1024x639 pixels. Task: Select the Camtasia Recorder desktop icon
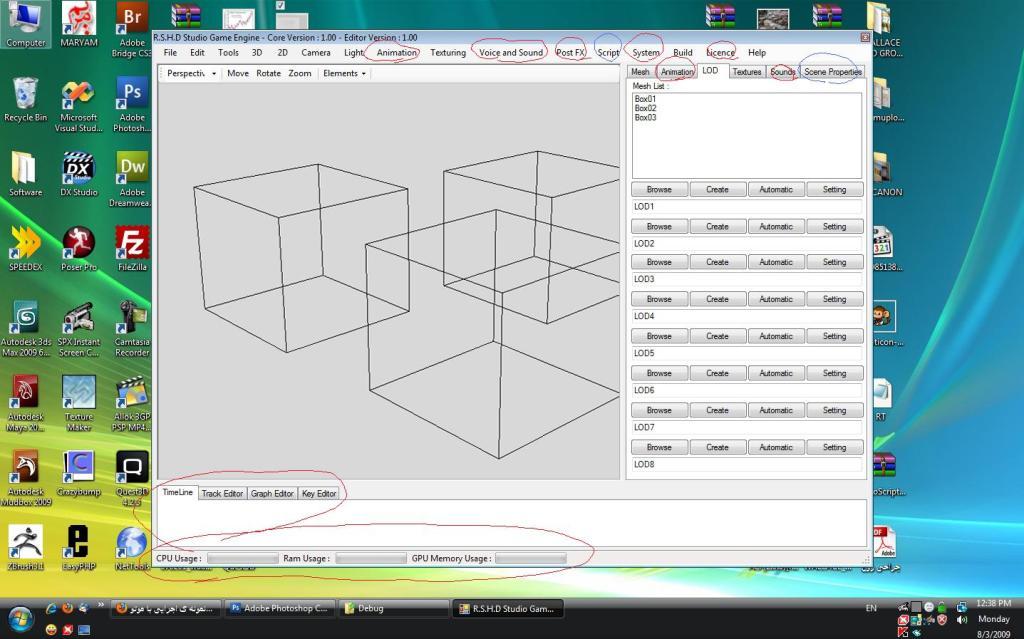click(x=132, y=321)
